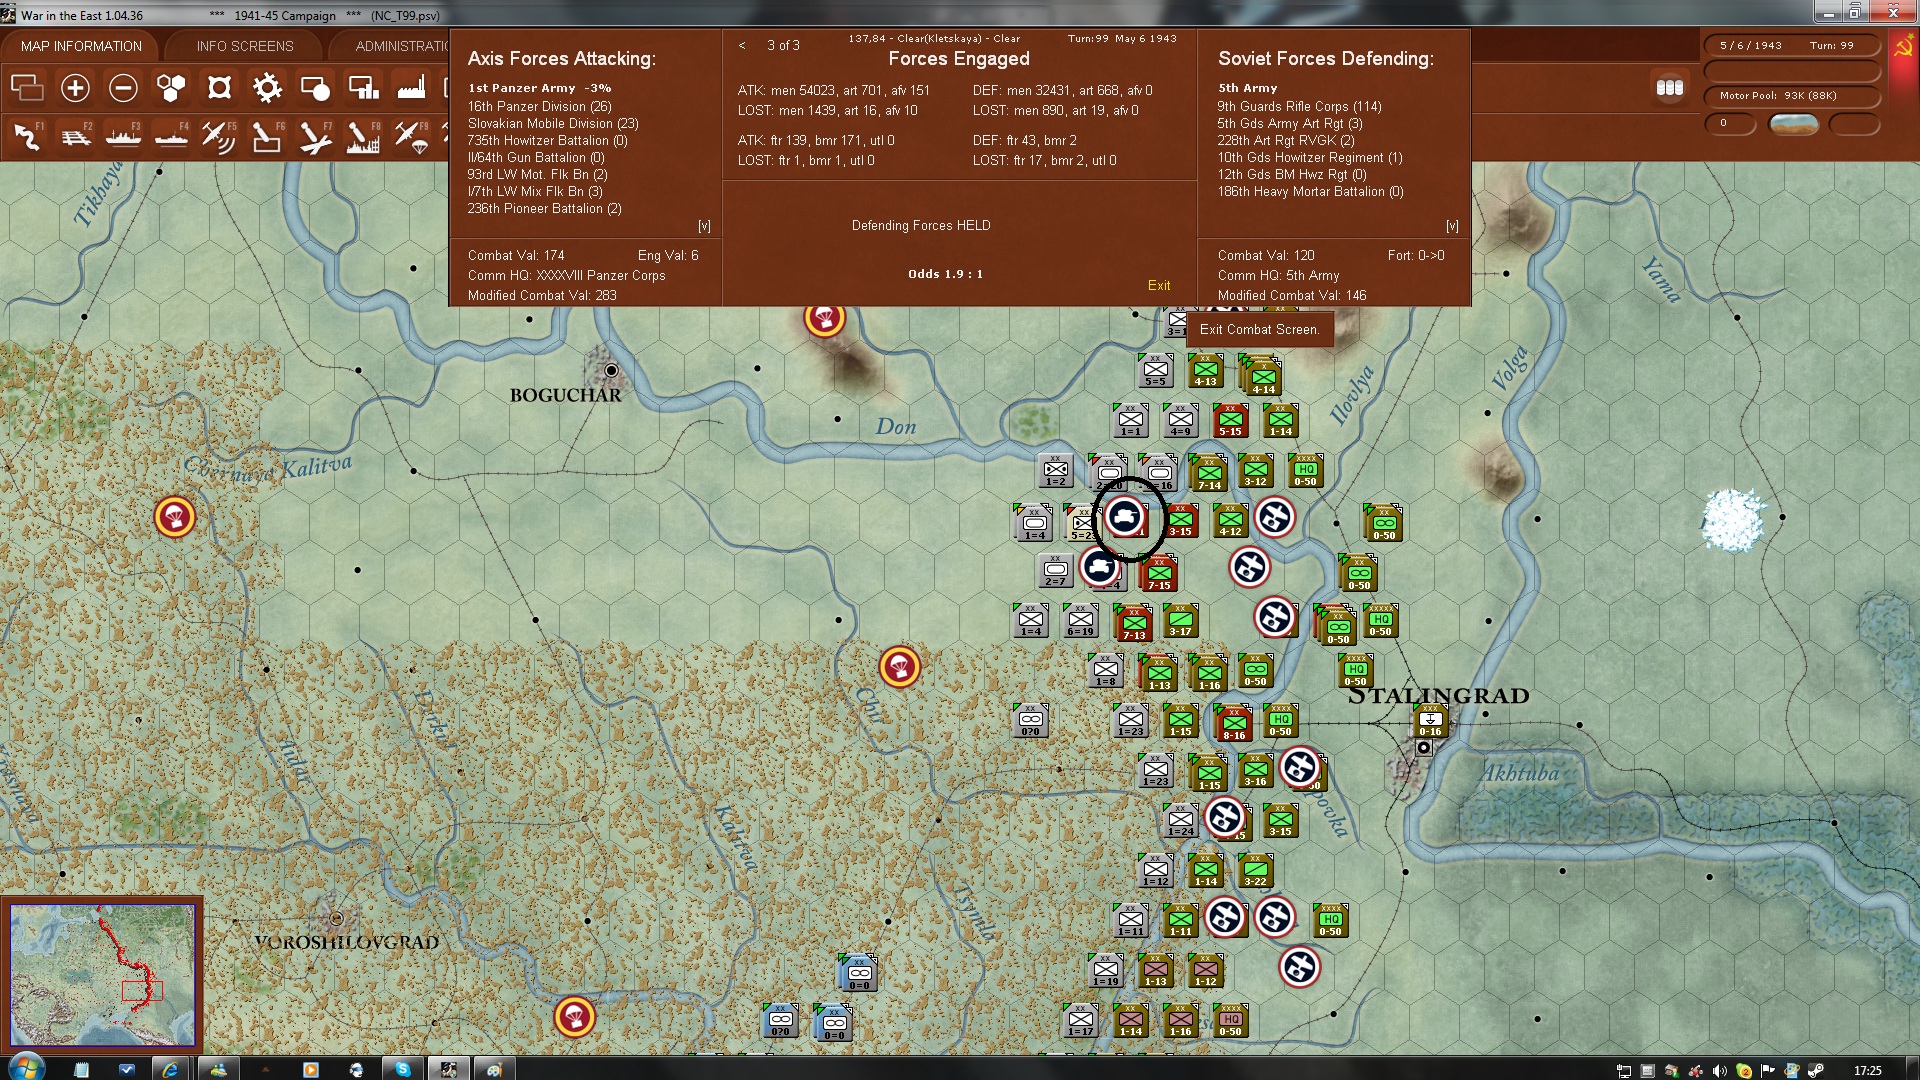Select the red 5-15 unit counter
The width and height of the screenshot is (1920, 1080).
pyautogui.click(x=1230, y=420)
